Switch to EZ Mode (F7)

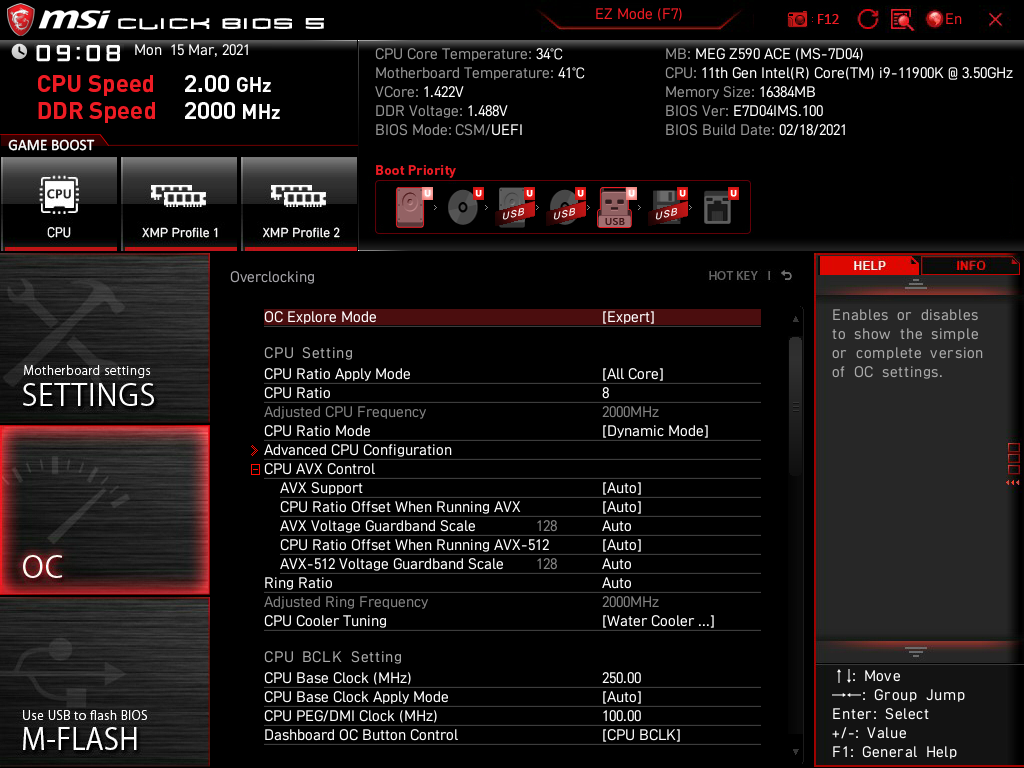tap(638, 14)
